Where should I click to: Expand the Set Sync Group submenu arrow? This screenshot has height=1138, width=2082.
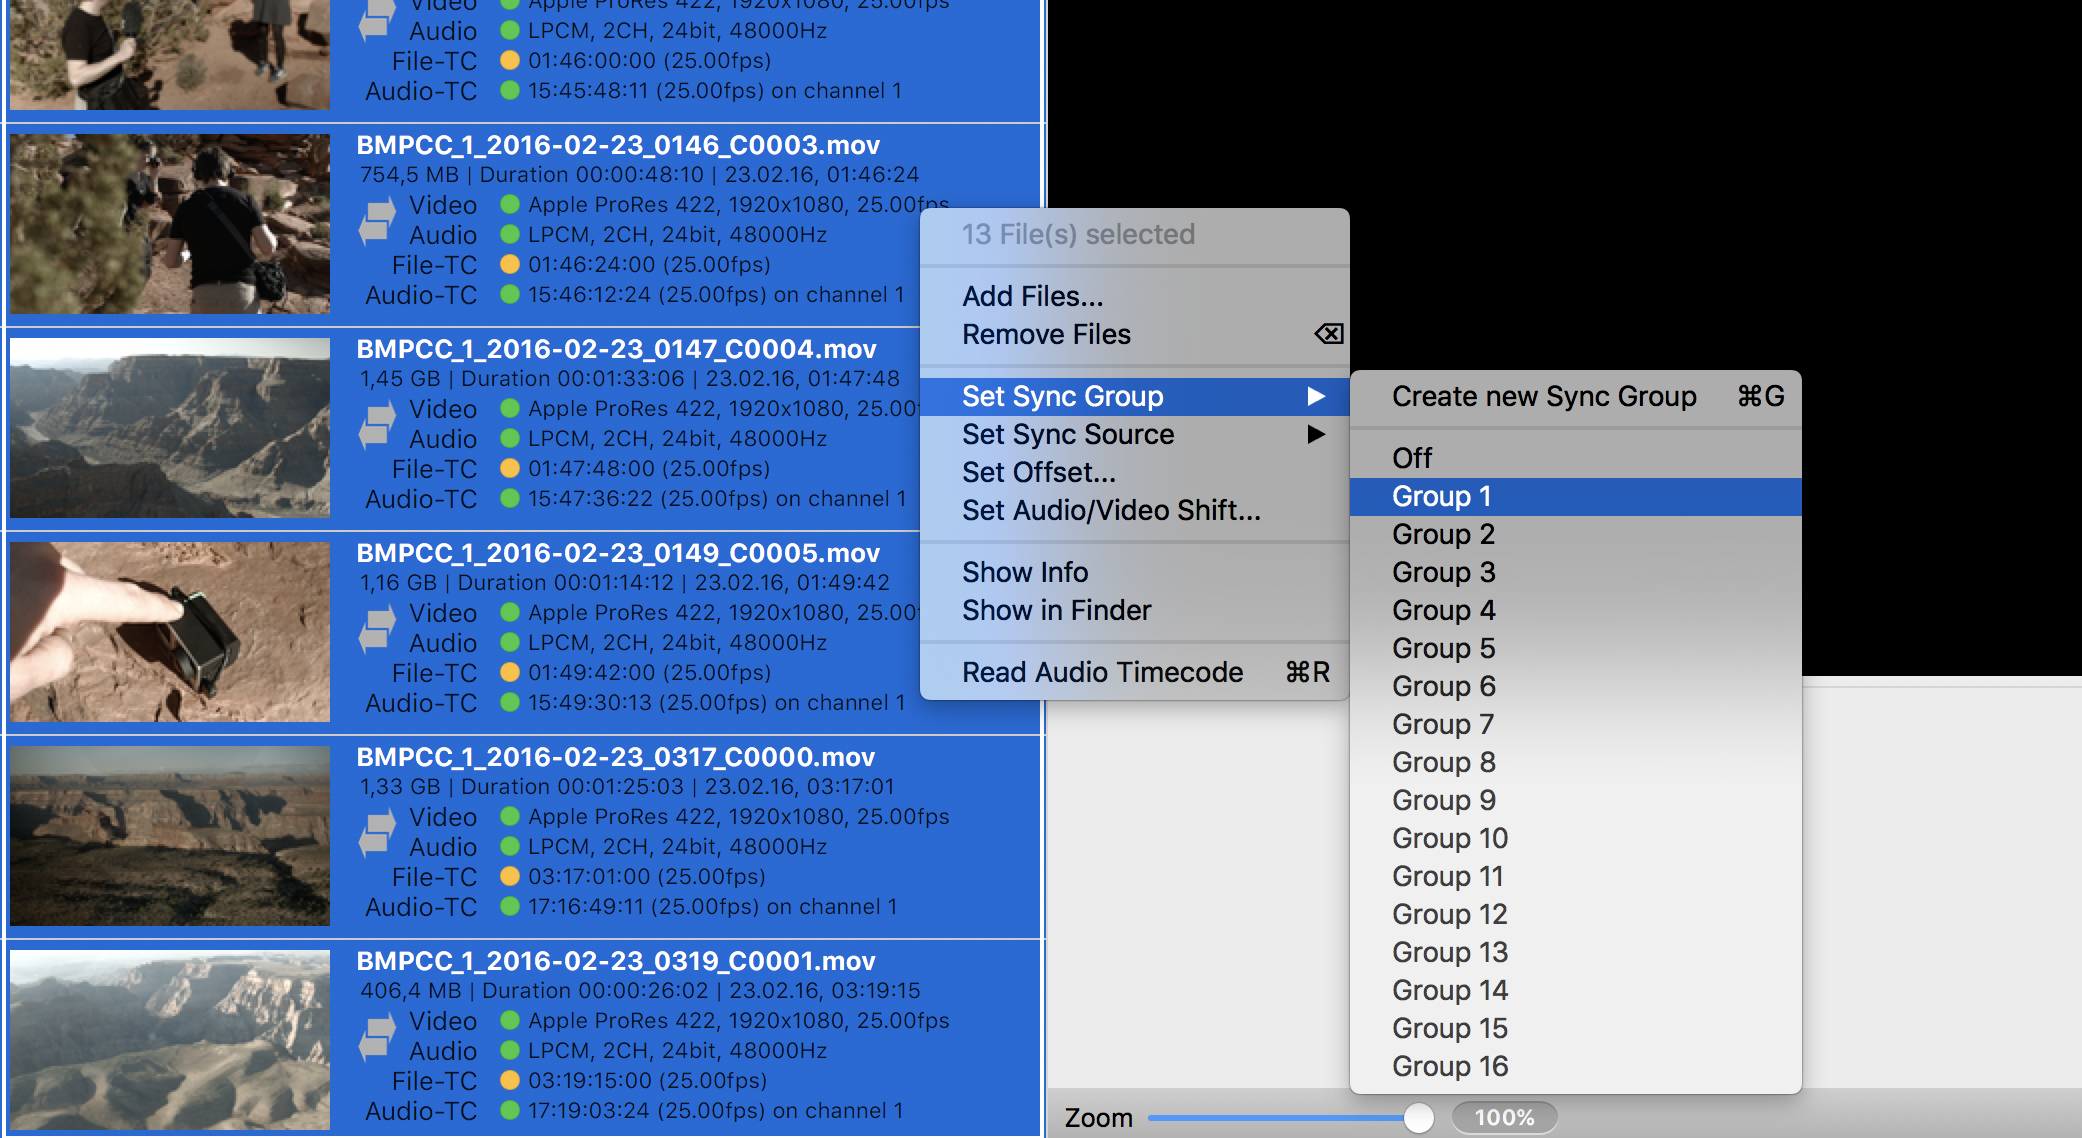(x=1316, y=396)
